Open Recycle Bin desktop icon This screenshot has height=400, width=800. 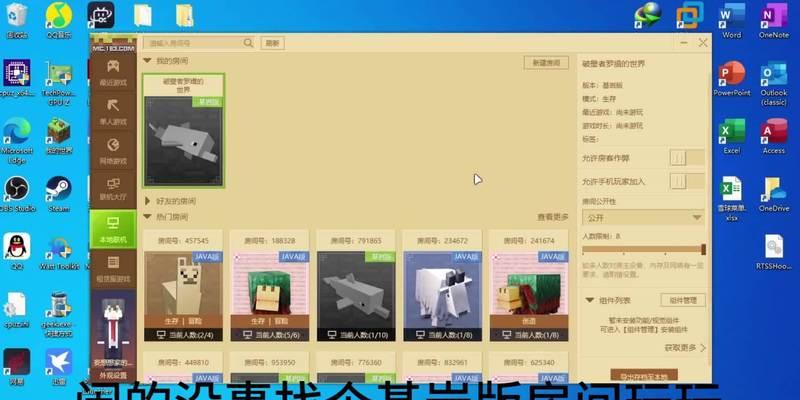[x=17, y=21]
